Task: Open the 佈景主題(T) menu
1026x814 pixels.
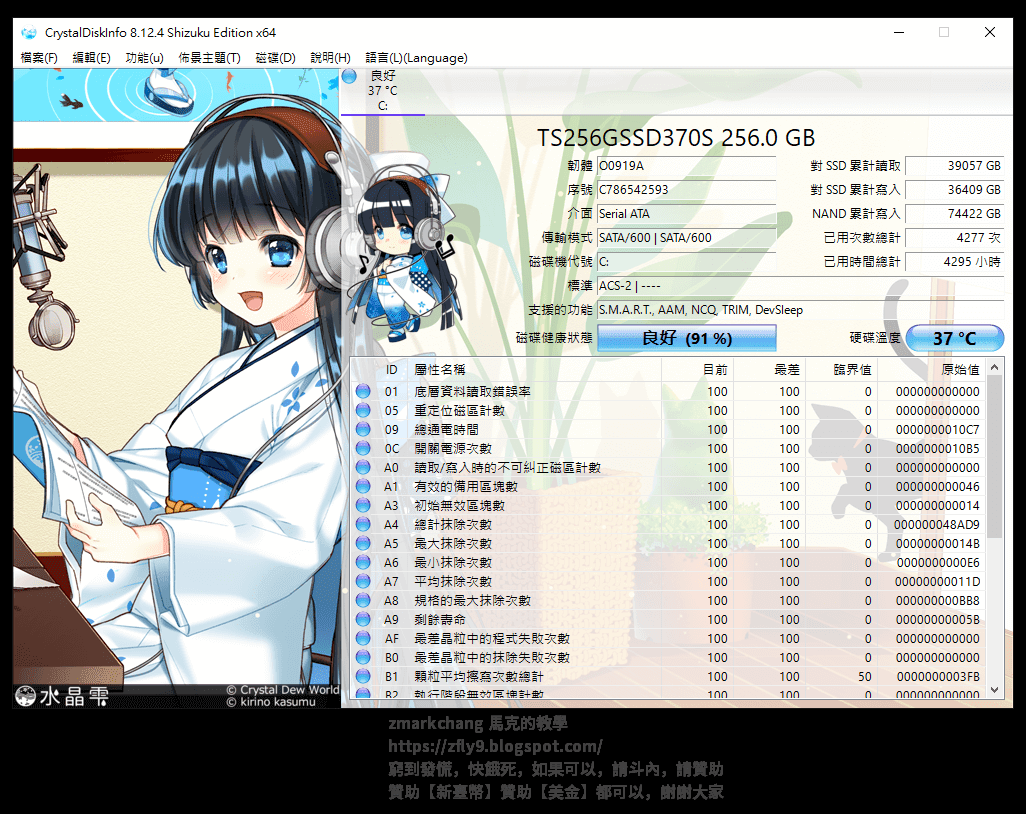Action: click(x=209, y=58)
